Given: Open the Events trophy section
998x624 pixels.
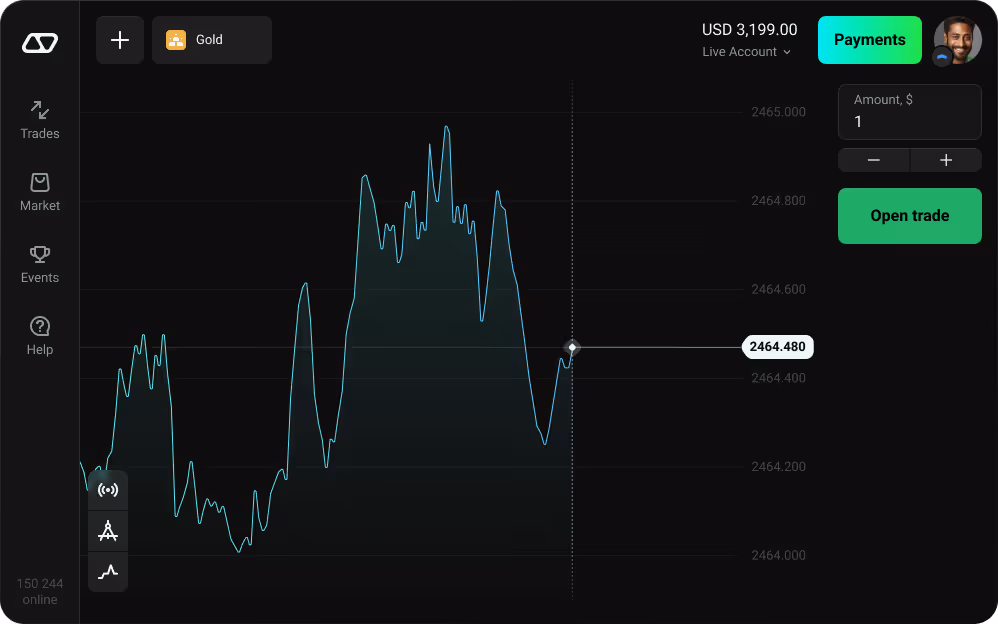Looking at the screenshot, I should tap(40, 263).
